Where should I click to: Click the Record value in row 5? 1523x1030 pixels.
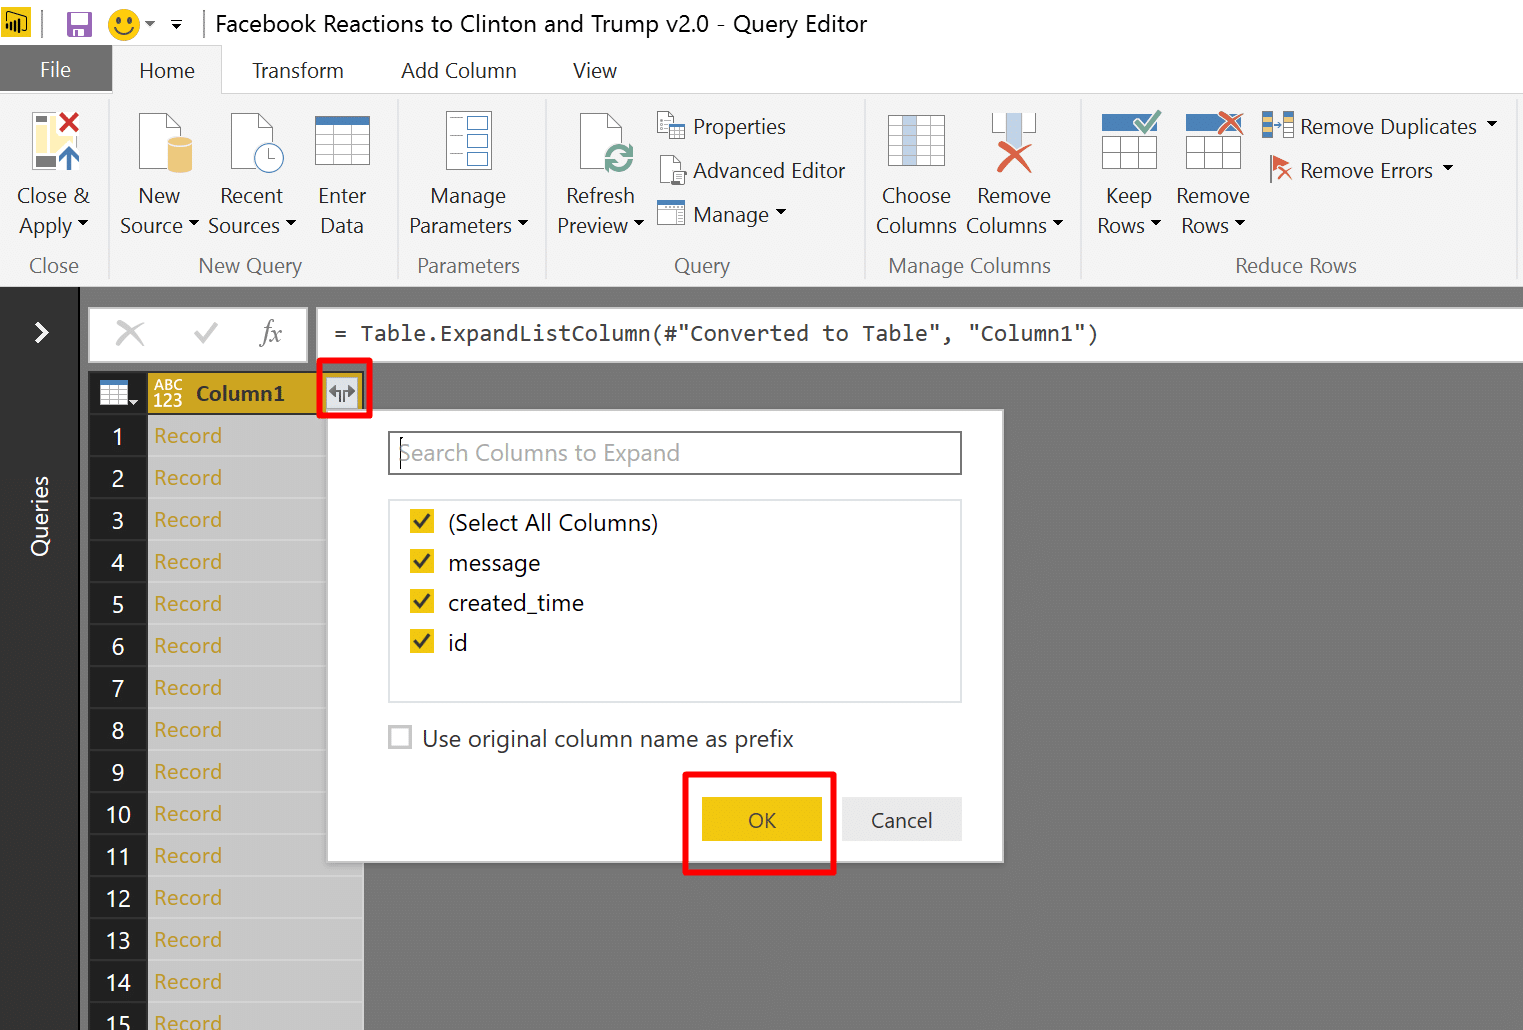[188, 604]
